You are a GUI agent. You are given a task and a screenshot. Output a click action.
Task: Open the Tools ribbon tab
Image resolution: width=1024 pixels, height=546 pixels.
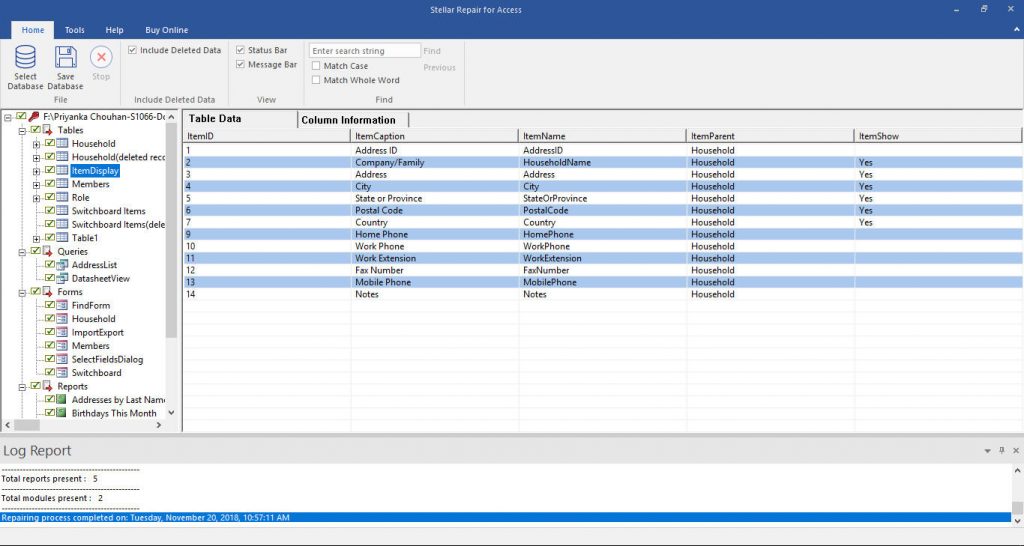click(74, 30)
